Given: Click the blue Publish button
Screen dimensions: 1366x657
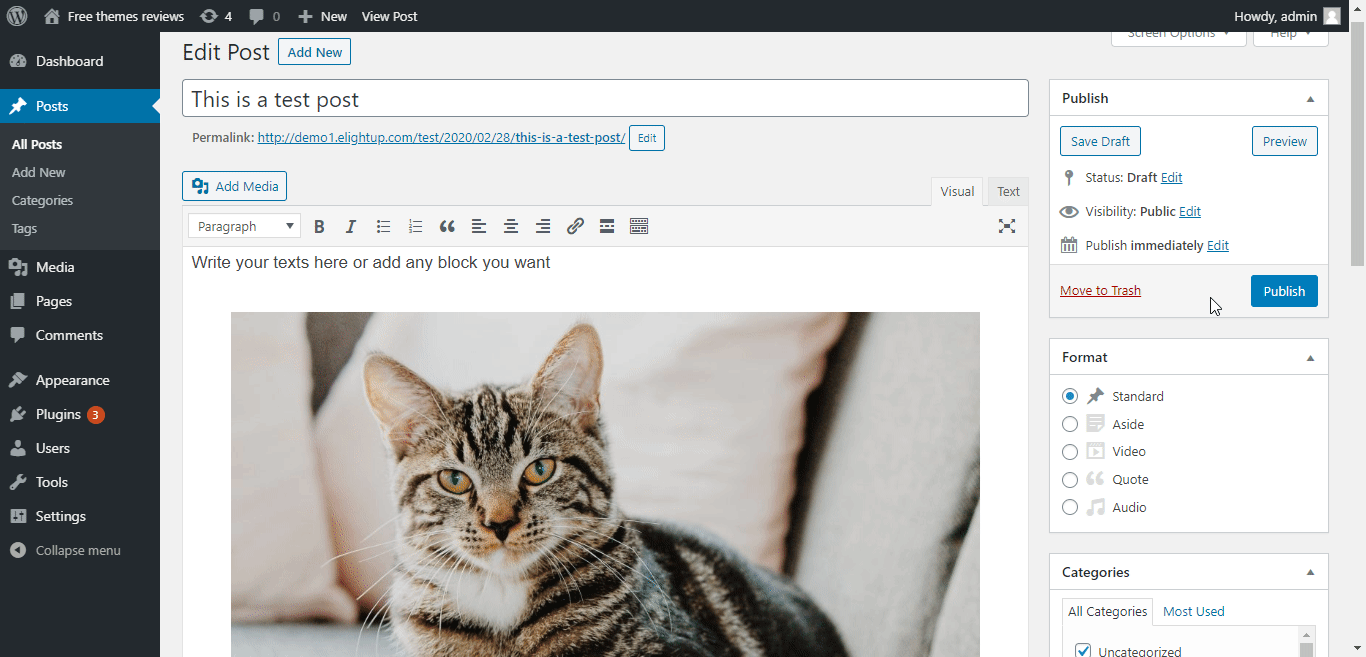Looking at the screenshot, I should [x=1284, y=291].
